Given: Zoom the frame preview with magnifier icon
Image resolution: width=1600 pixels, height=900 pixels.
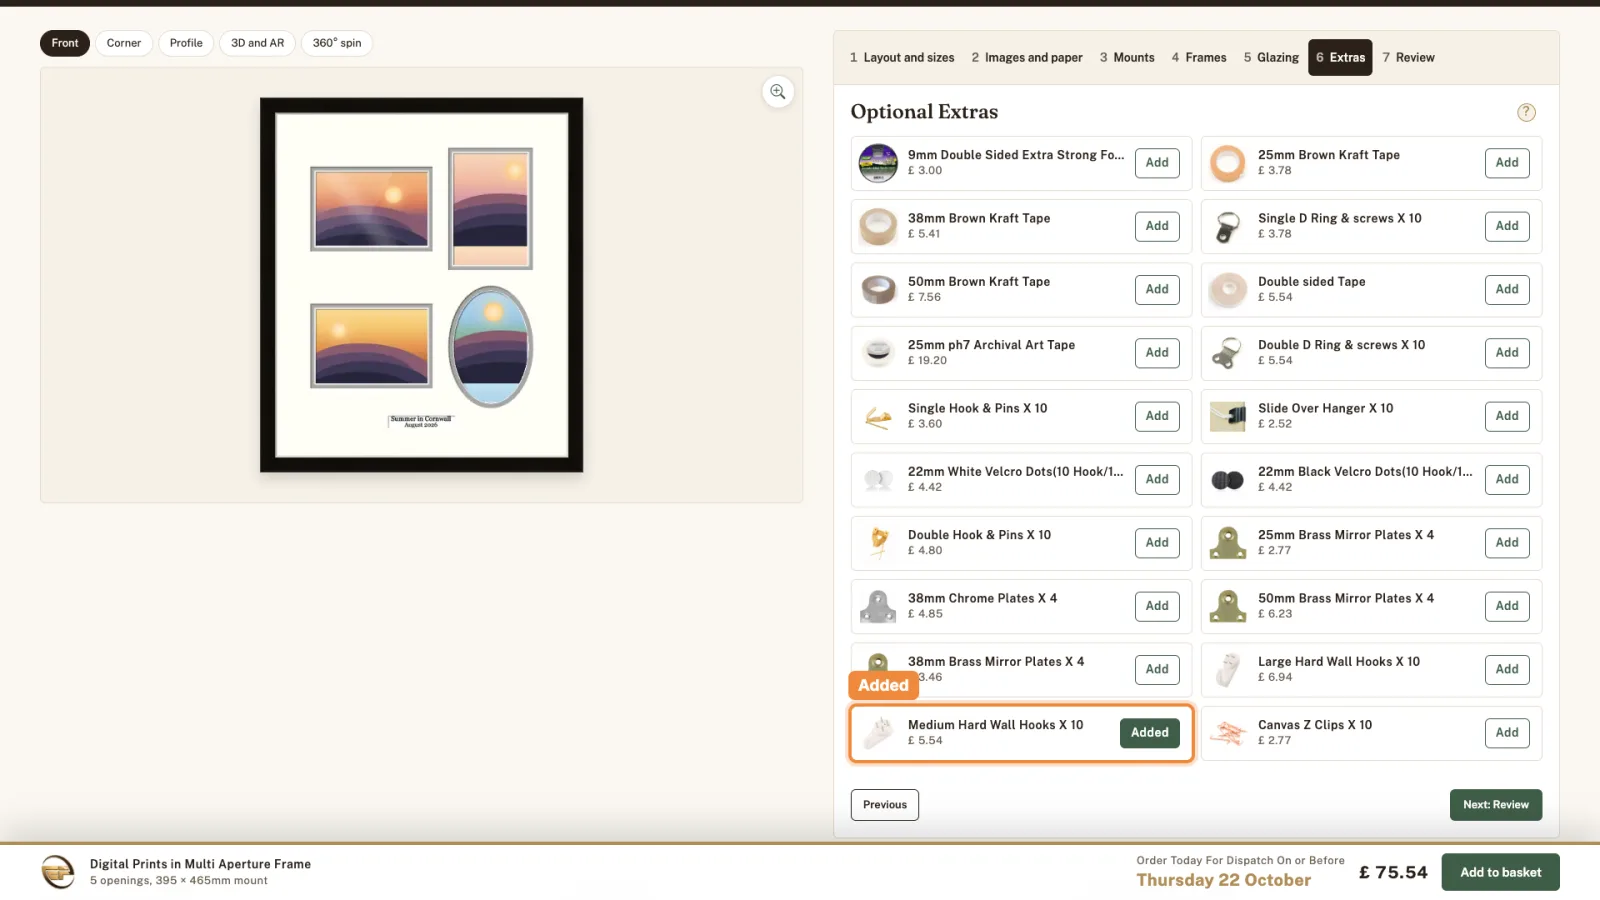Looking at the screenshot, I should 778,92.
